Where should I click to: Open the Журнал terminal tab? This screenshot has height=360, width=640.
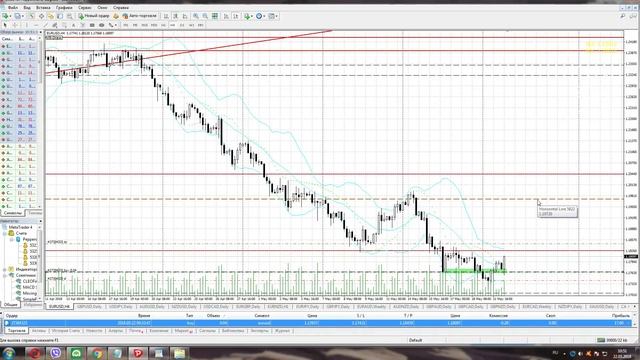tap(282, 331)
